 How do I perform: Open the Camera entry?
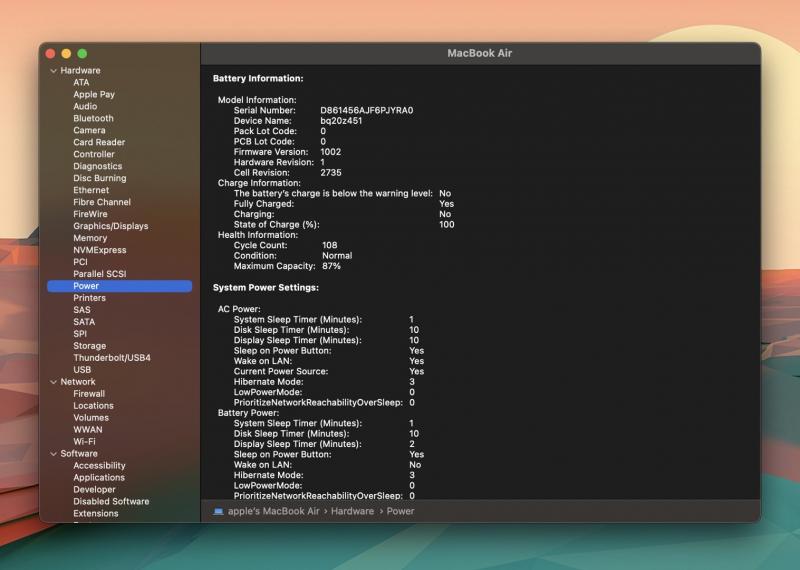click(x=89, y=130)
